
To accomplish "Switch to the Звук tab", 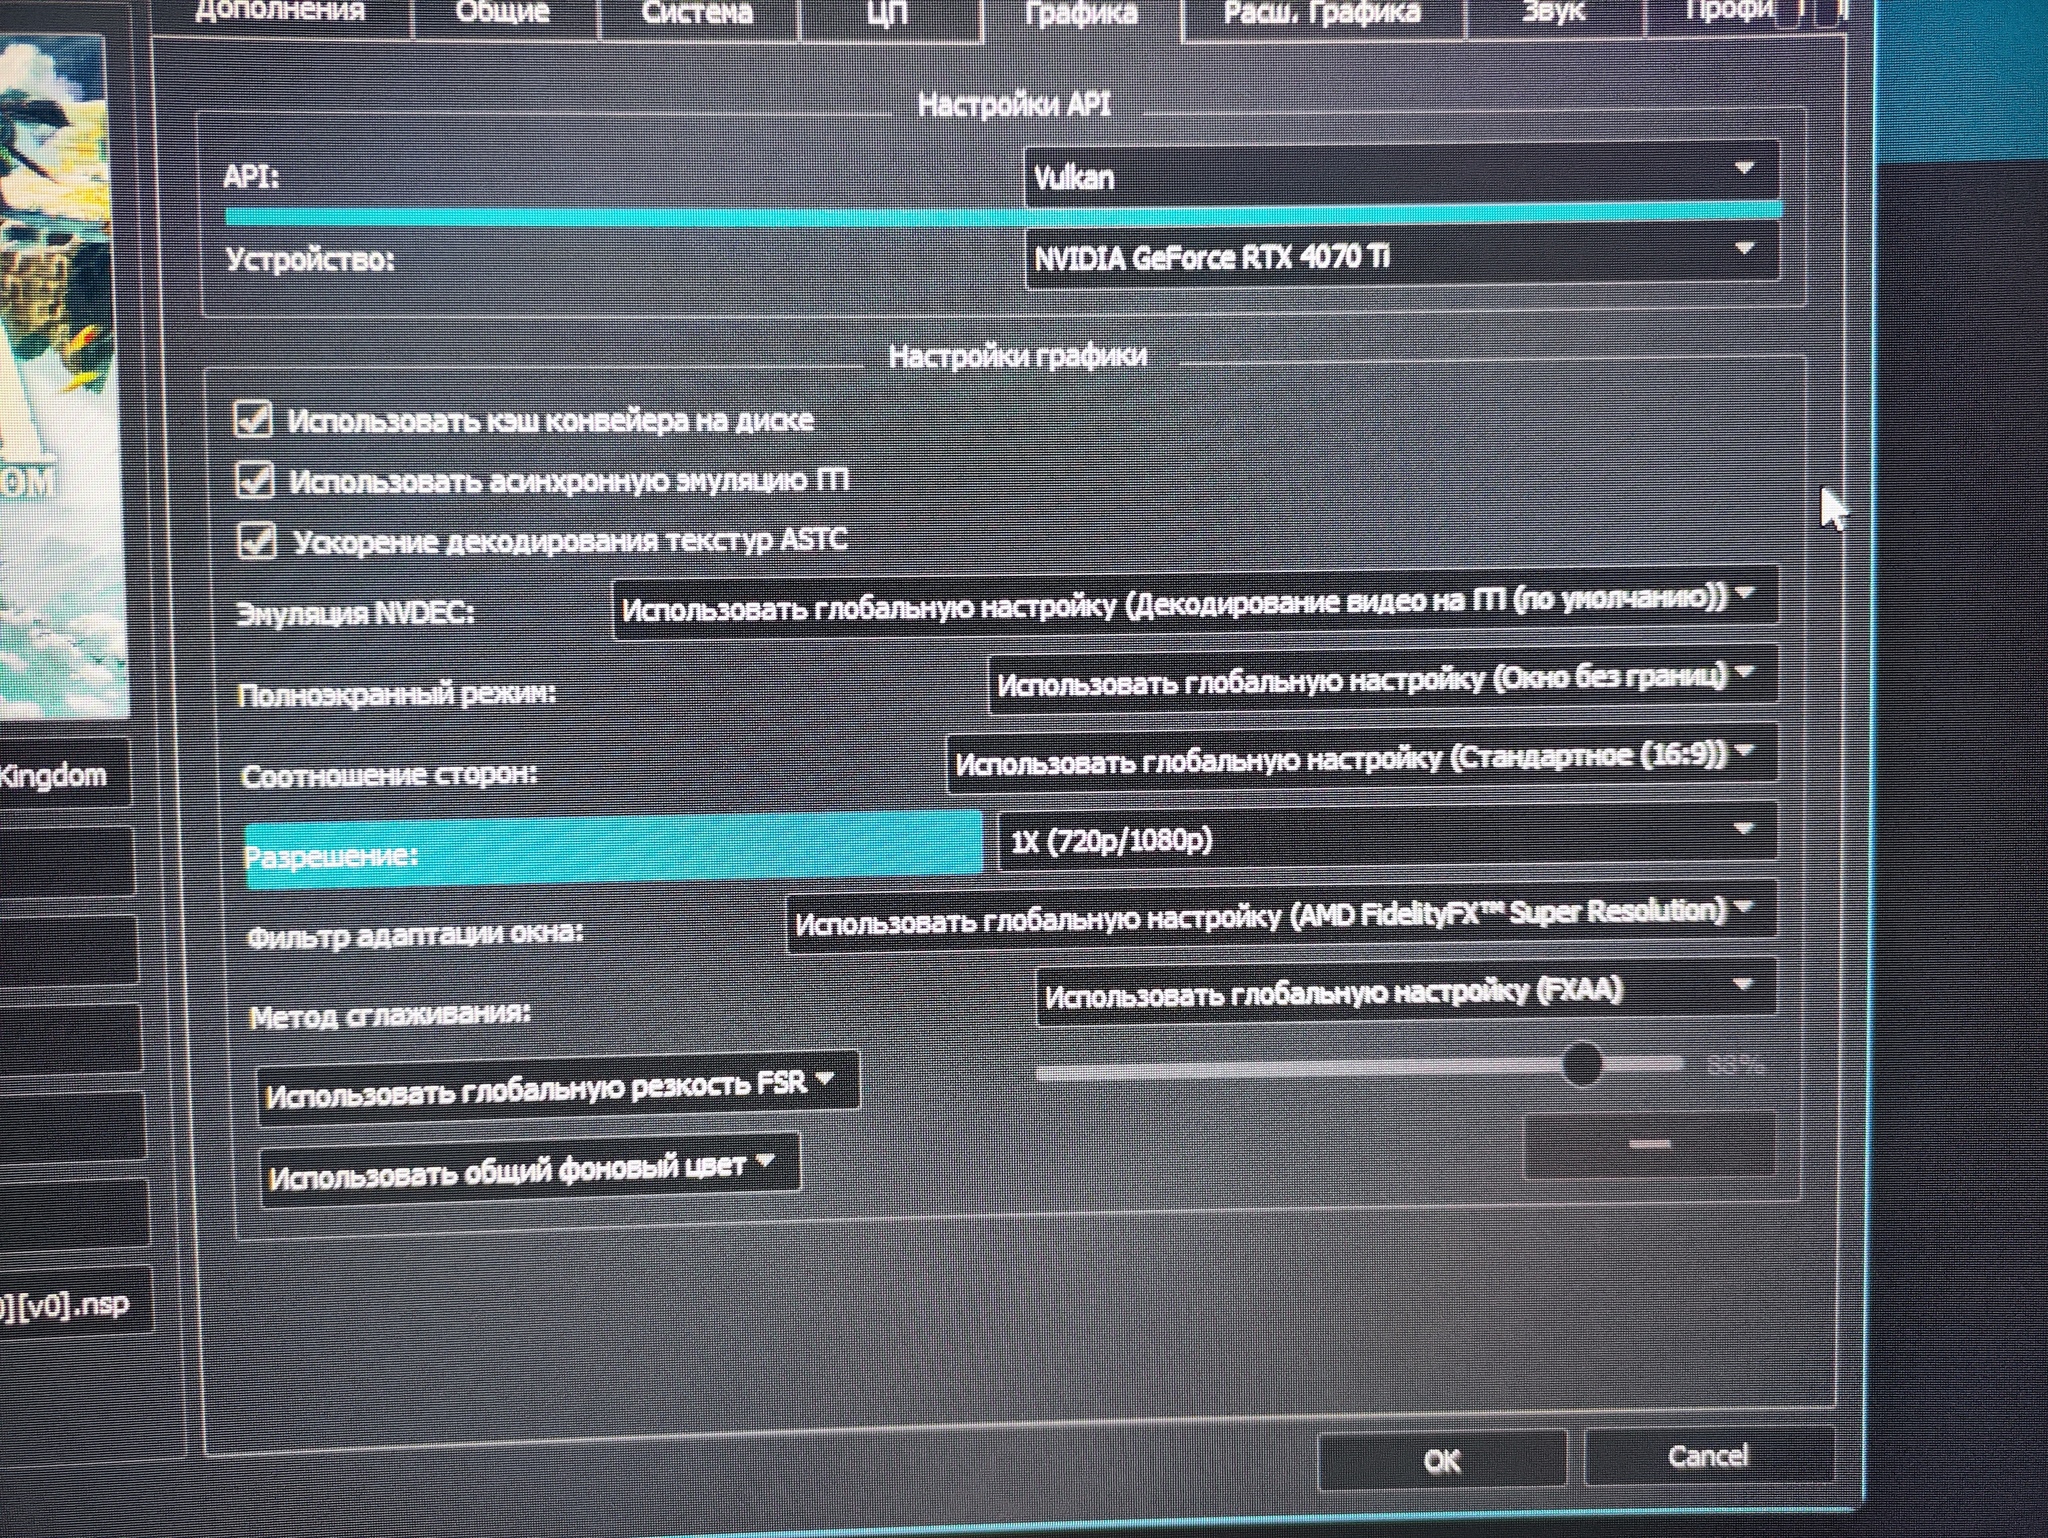I will [x=1552, y=12].
